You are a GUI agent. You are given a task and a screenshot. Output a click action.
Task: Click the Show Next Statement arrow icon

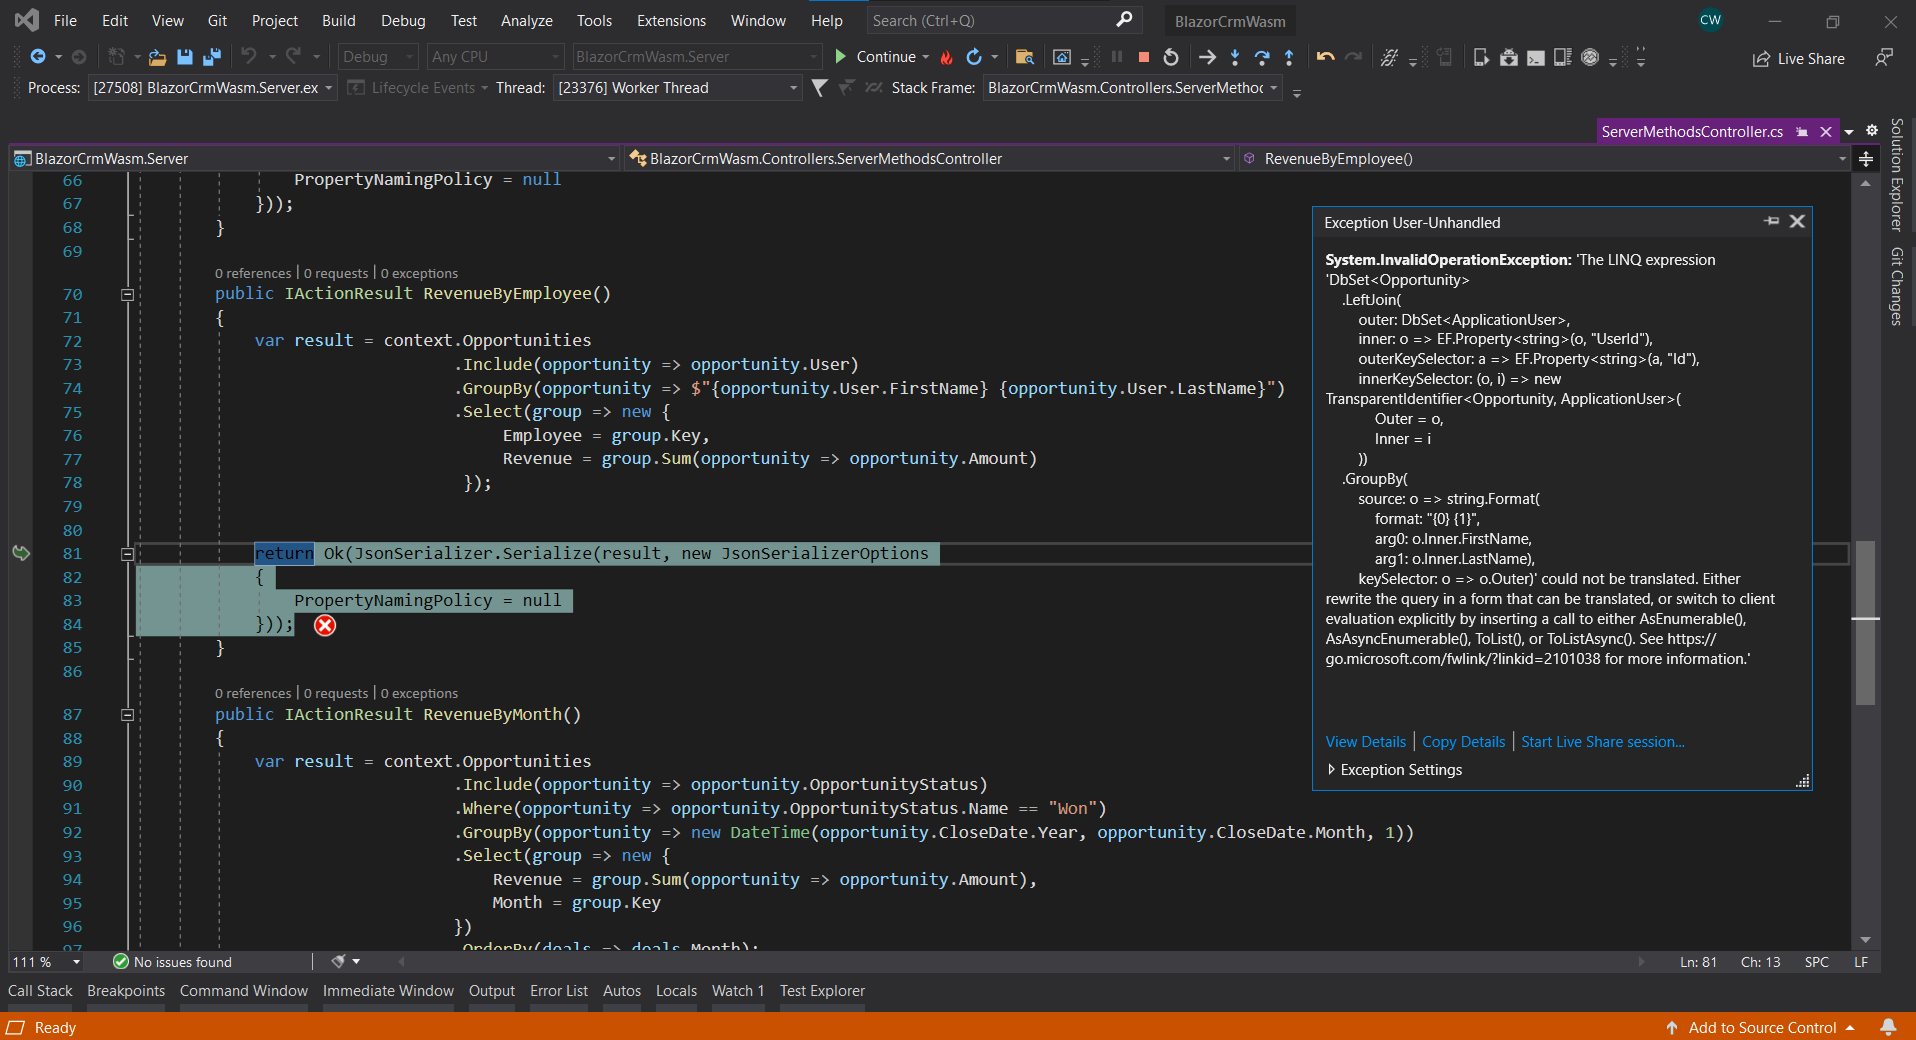pos(1207,57)
